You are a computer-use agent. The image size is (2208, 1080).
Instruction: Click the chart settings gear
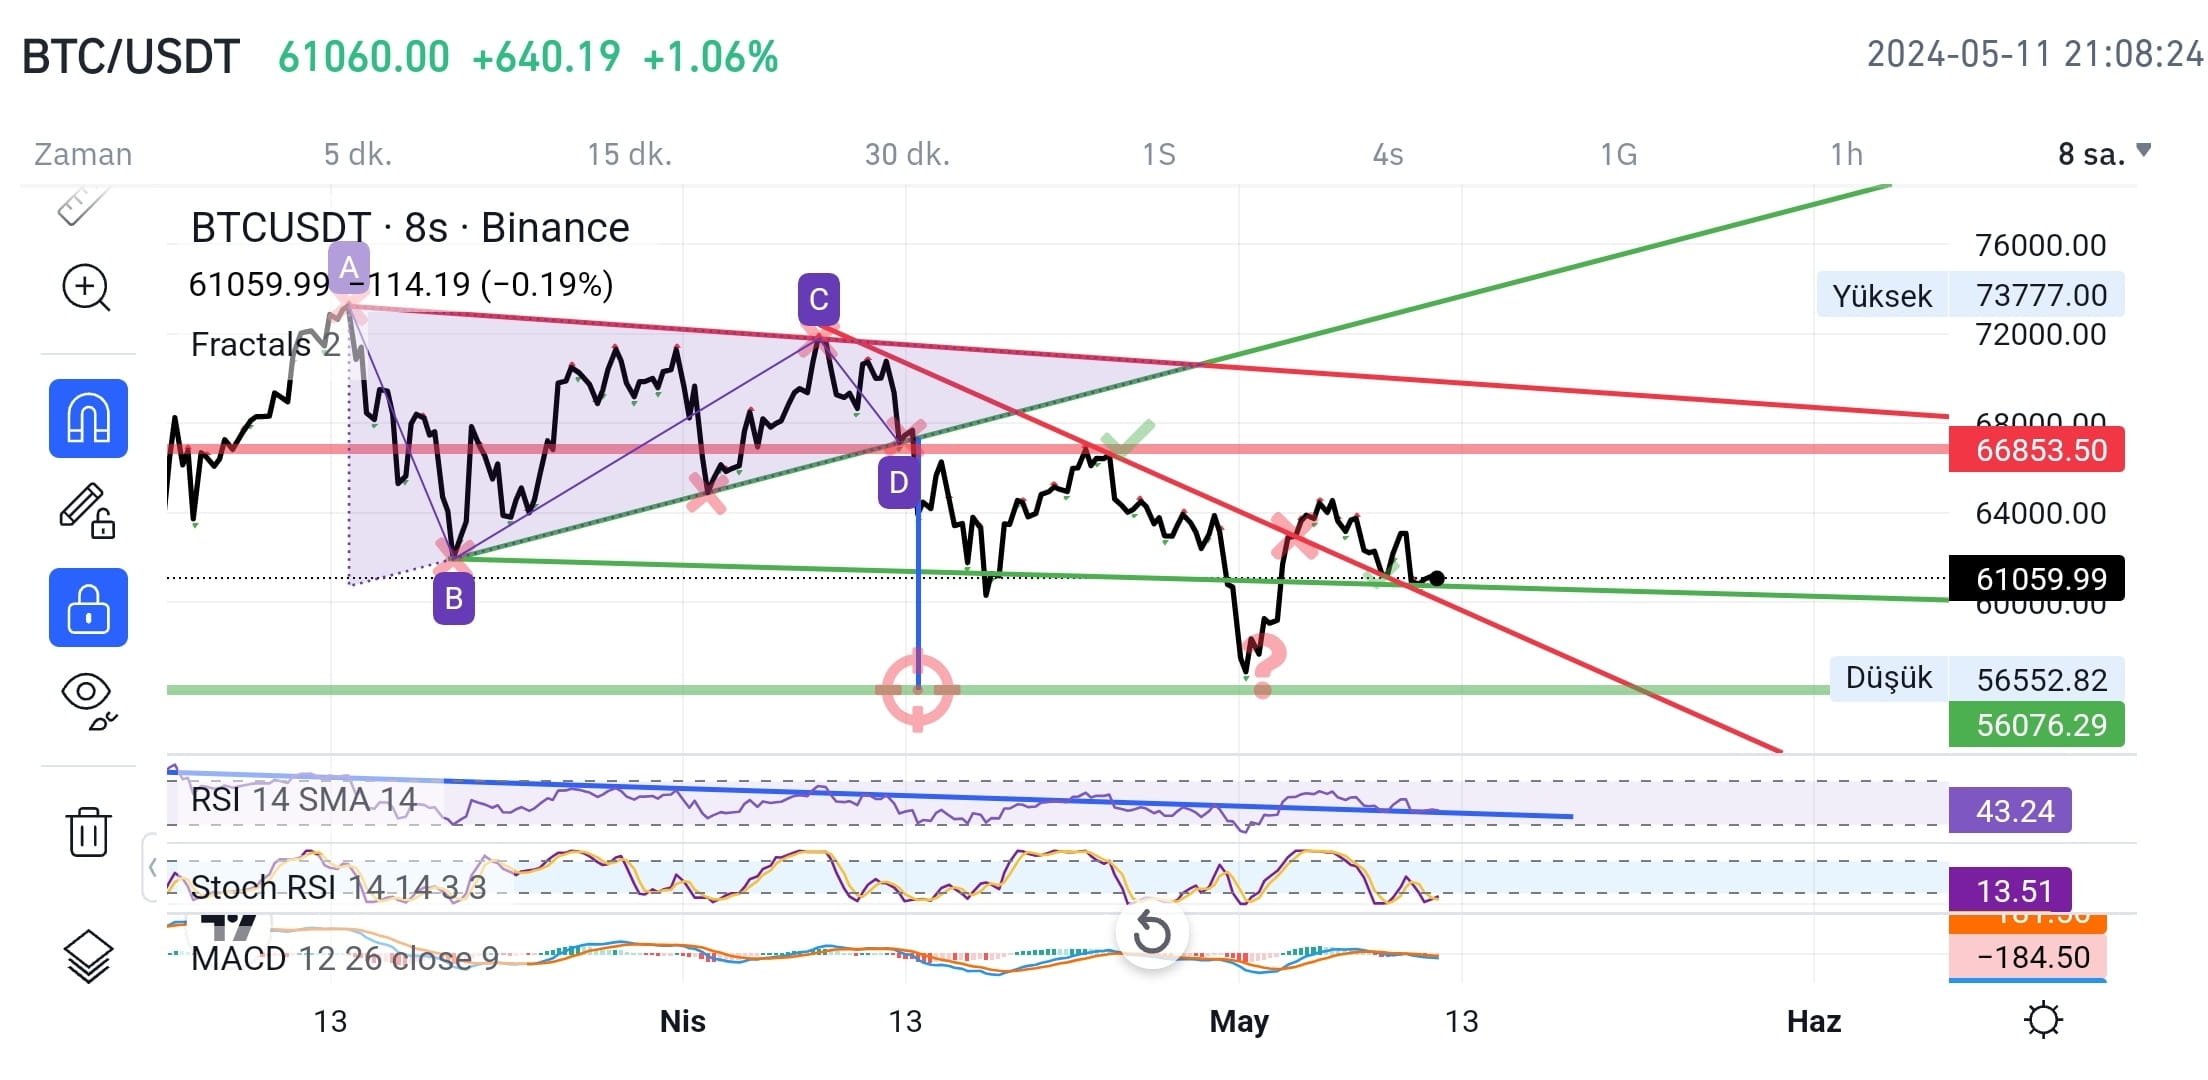pos(2043,1019)
